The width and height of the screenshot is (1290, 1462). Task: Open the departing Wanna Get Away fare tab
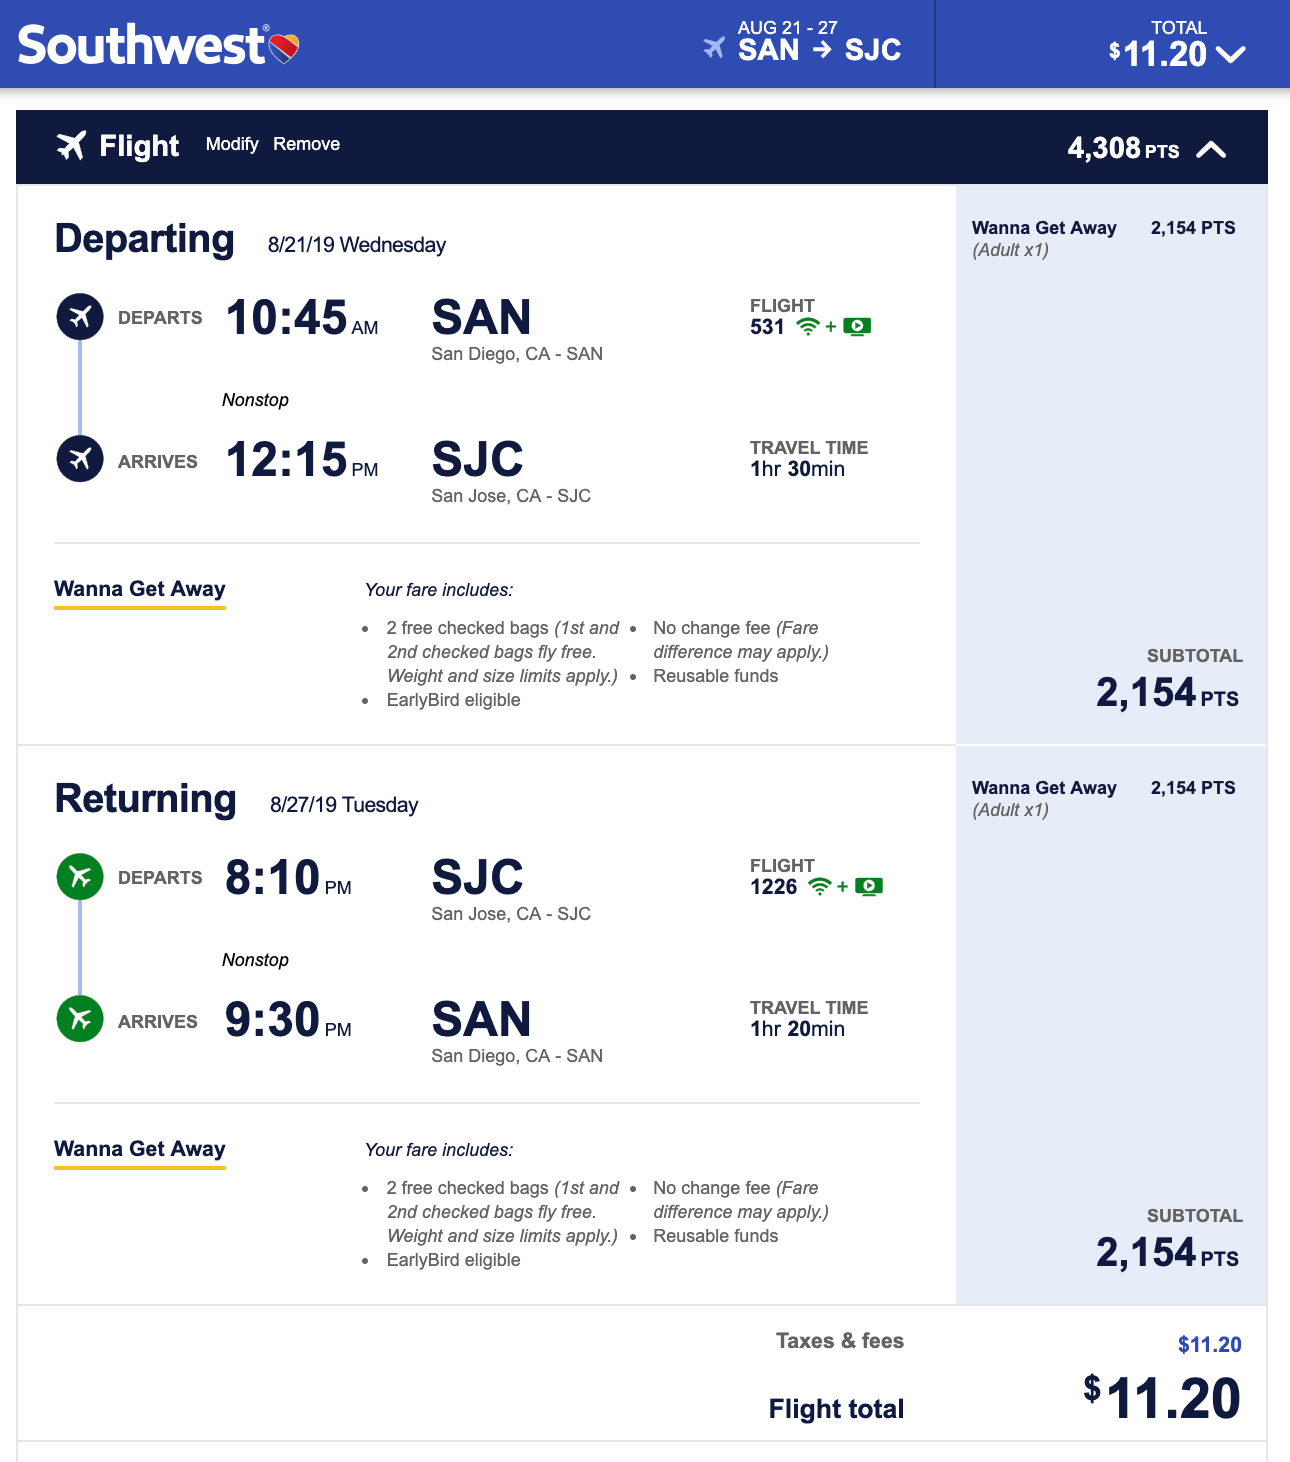(140, 589)
